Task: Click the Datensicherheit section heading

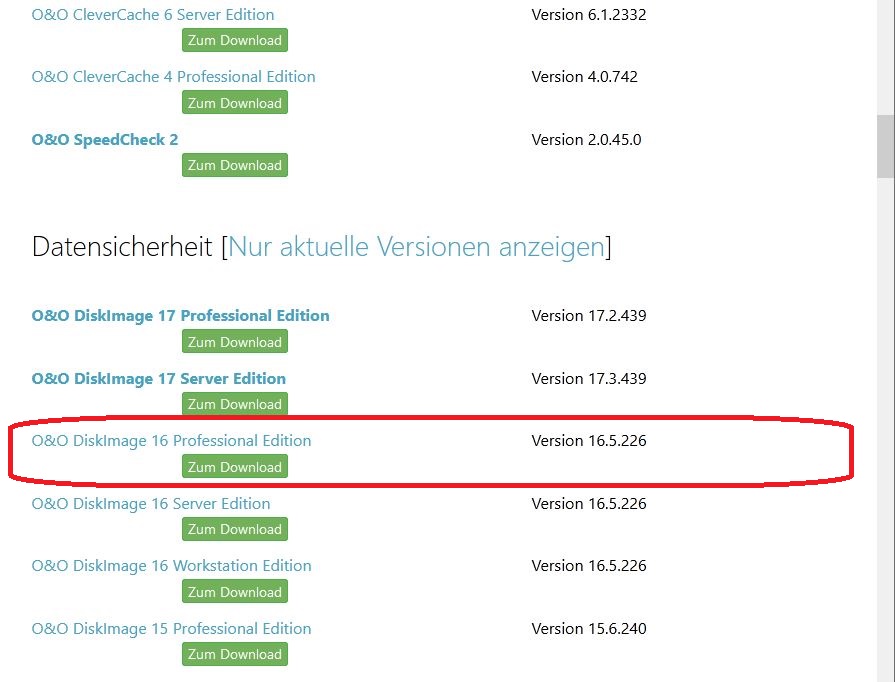Action: [122, 247]
